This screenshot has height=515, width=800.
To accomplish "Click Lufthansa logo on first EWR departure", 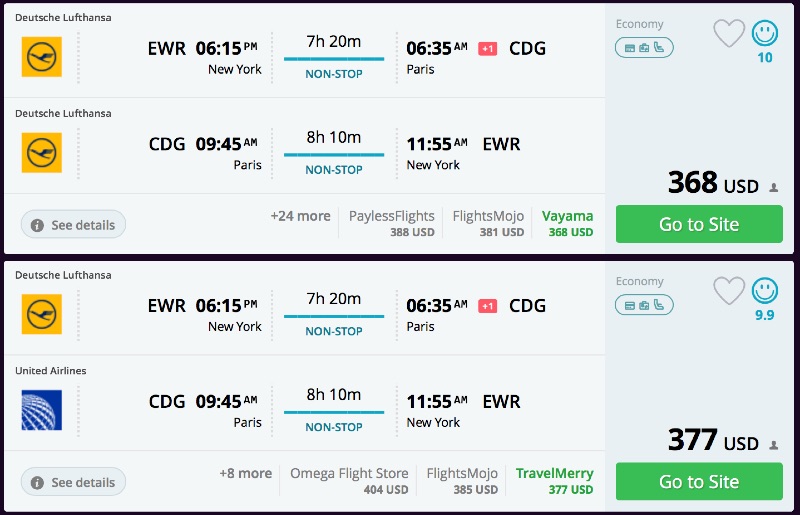I will click(x=41, y=57).
